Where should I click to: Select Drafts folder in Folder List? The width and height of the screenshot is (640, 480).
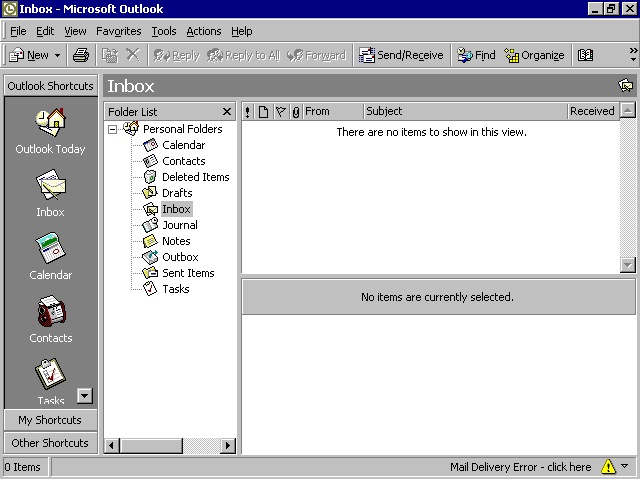(177, 193)
